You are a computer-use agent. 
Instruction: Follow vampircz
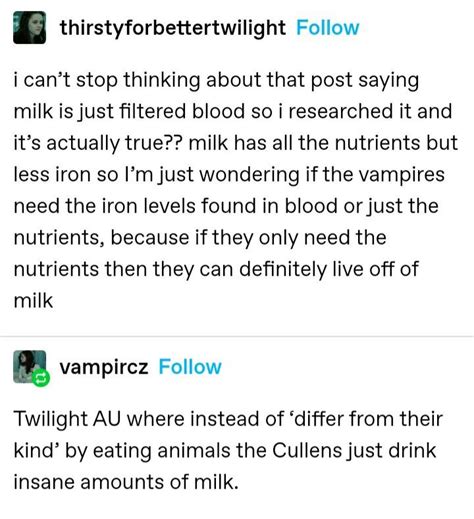pos(190,367)
